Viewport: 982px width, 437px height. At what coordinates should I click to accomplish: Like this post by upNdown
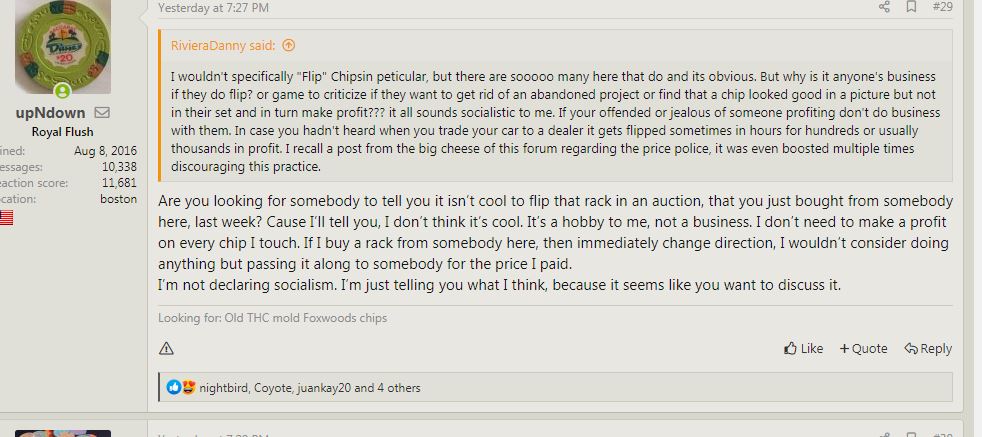pyautogui.click(x=804, y=348)
